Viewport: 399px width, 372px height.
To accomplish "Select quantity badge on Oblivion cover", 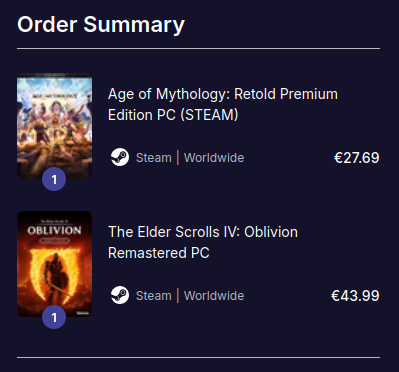I will tap(54, 317).
